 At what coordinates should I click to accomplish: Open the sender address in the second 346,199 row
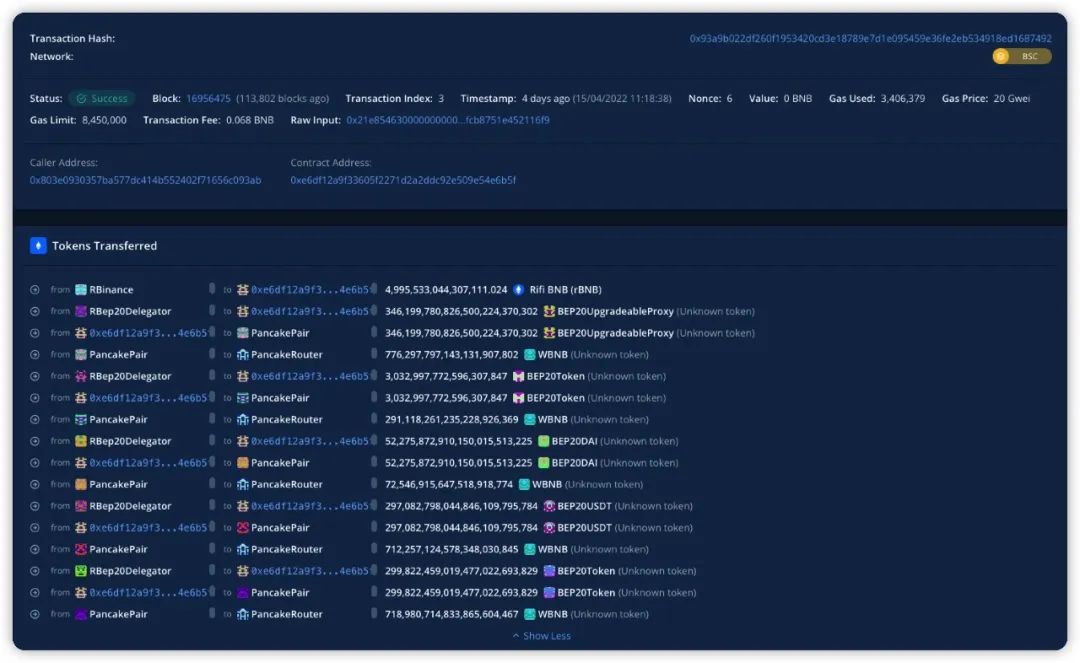[x=148, y=333]
